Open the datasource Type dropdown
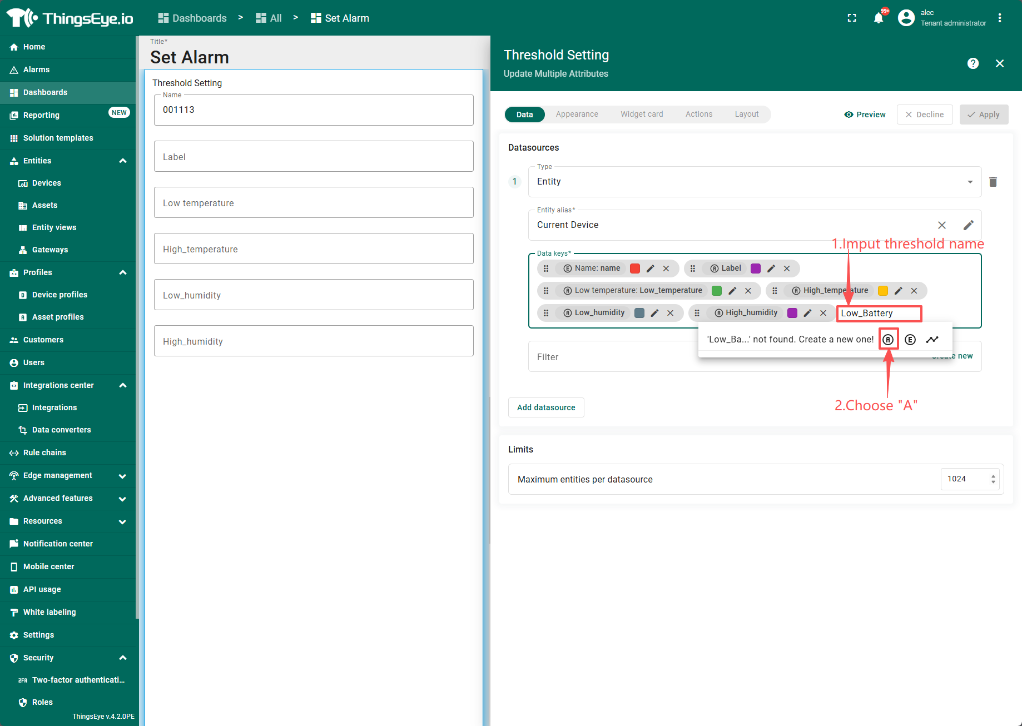1022x726 pixels. click(x=969, y=182)
